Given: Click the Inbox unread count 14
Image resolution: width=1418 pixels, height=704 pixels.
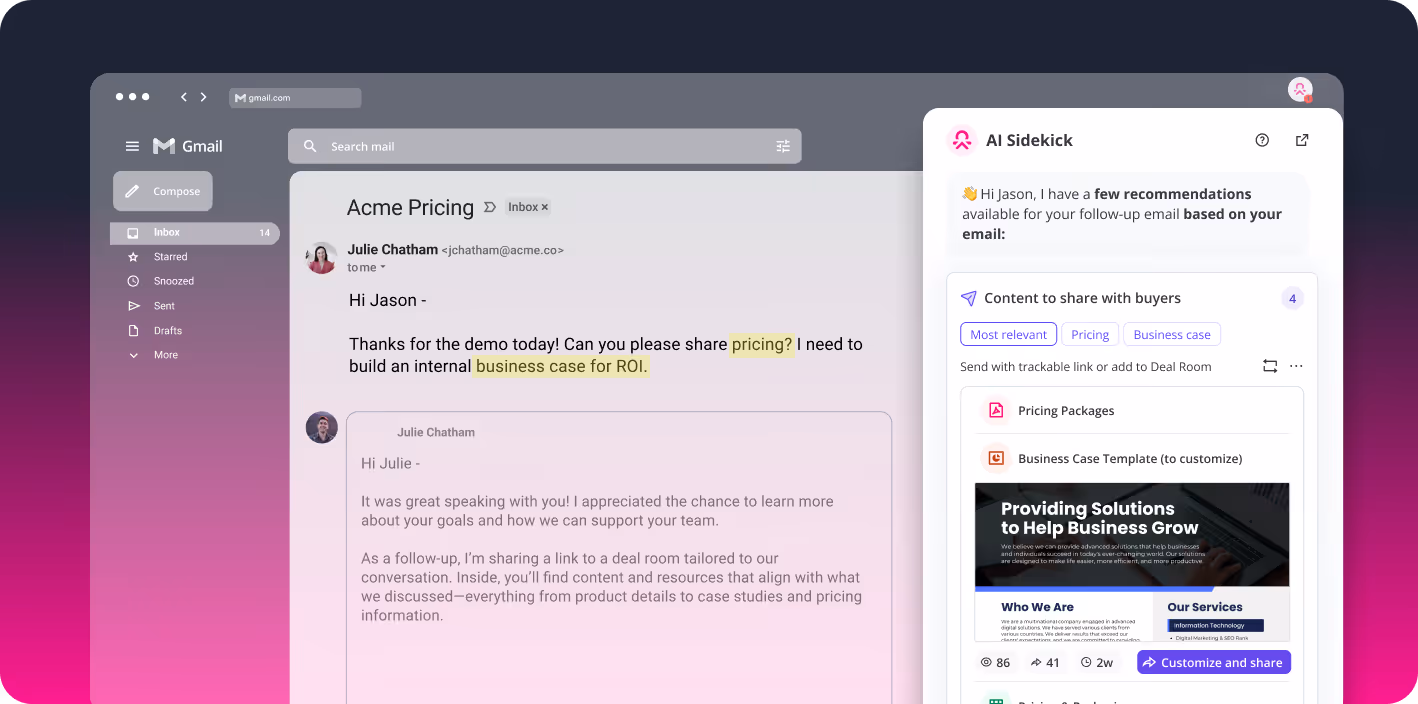Looking at the screenshot, I should (x=265, y=233).
